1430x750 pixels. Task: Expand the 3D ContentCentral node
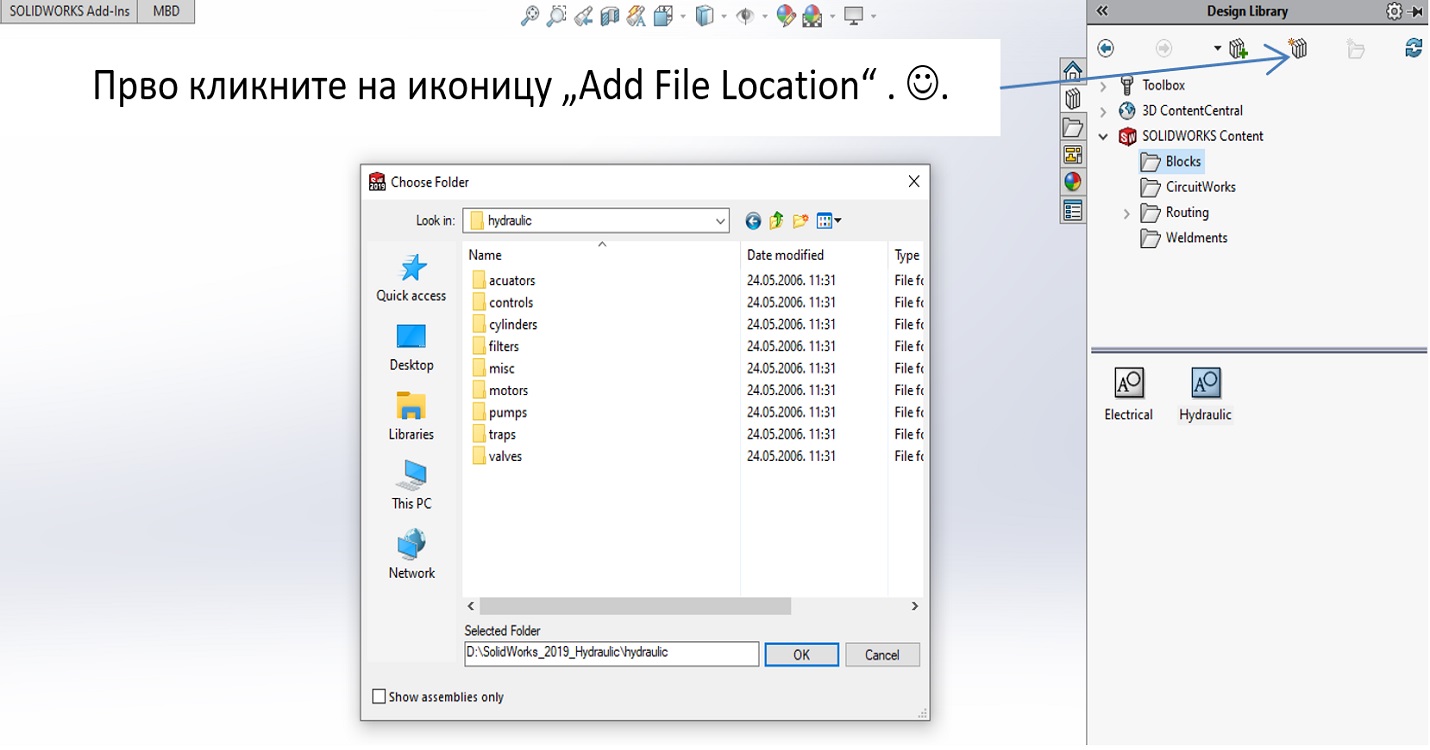1103,111
